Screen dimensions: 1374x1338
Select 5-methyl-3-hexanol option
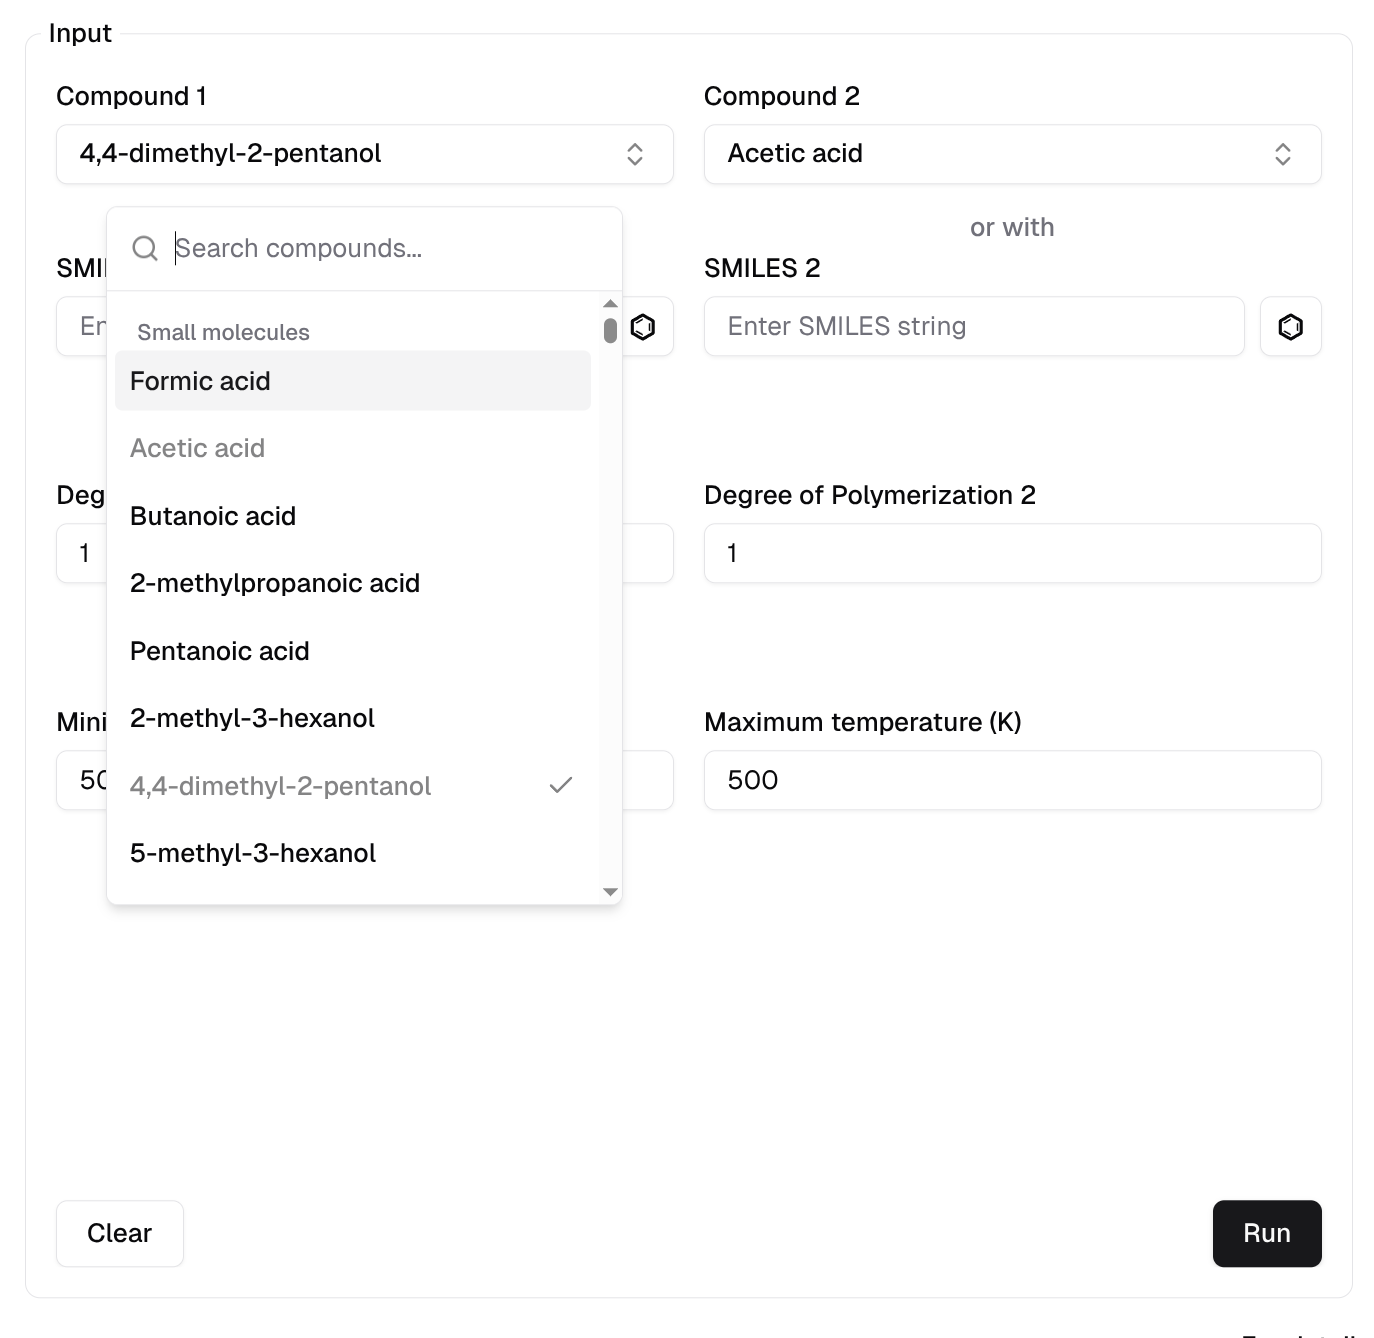[253, 853]
